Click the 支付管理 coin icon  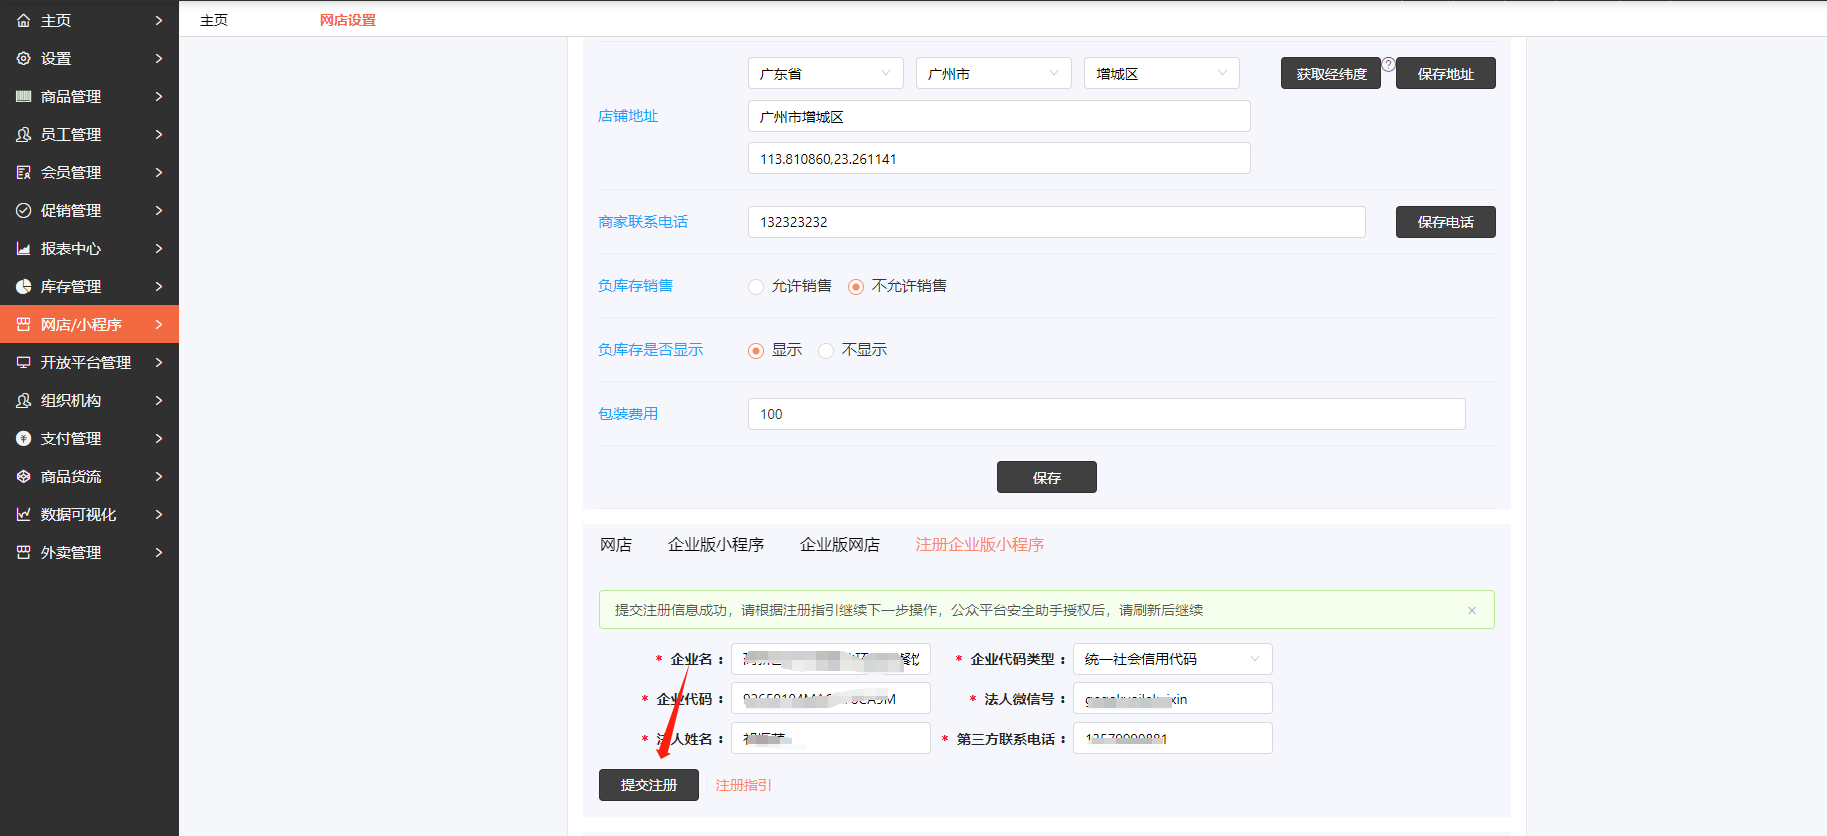[24, 438]
